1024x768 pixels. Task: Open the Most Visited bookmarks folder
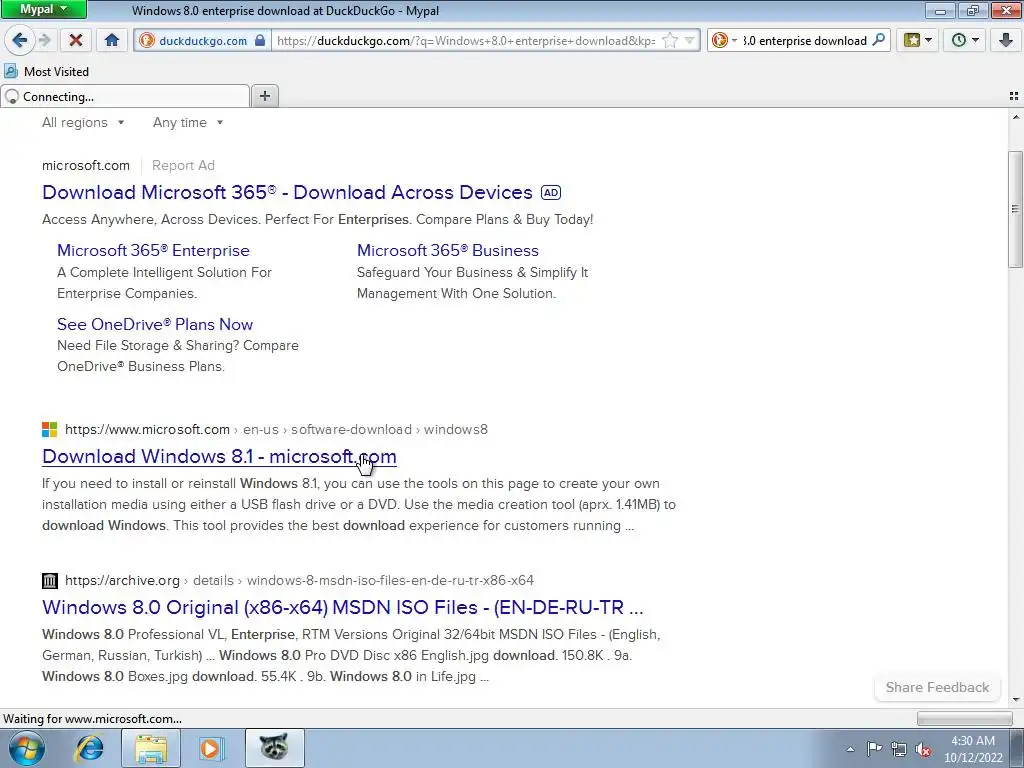coord(46,72)
